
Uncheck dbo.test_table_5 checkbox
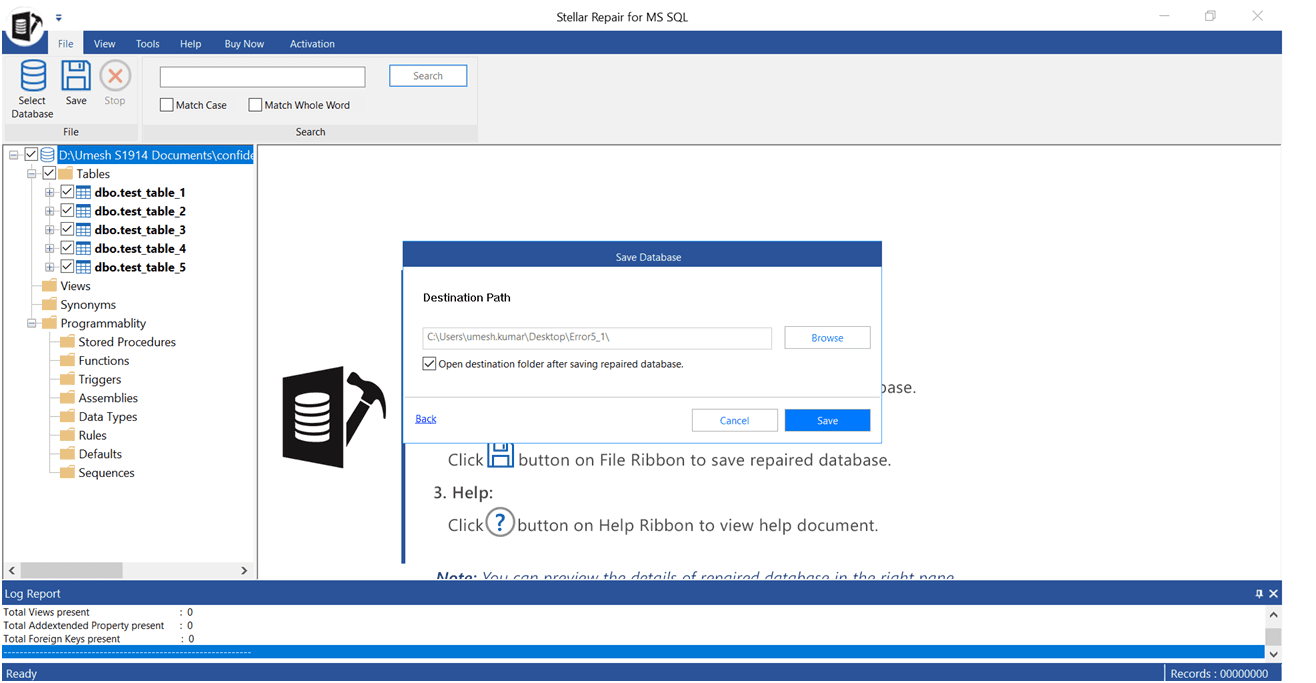(67, 267)
